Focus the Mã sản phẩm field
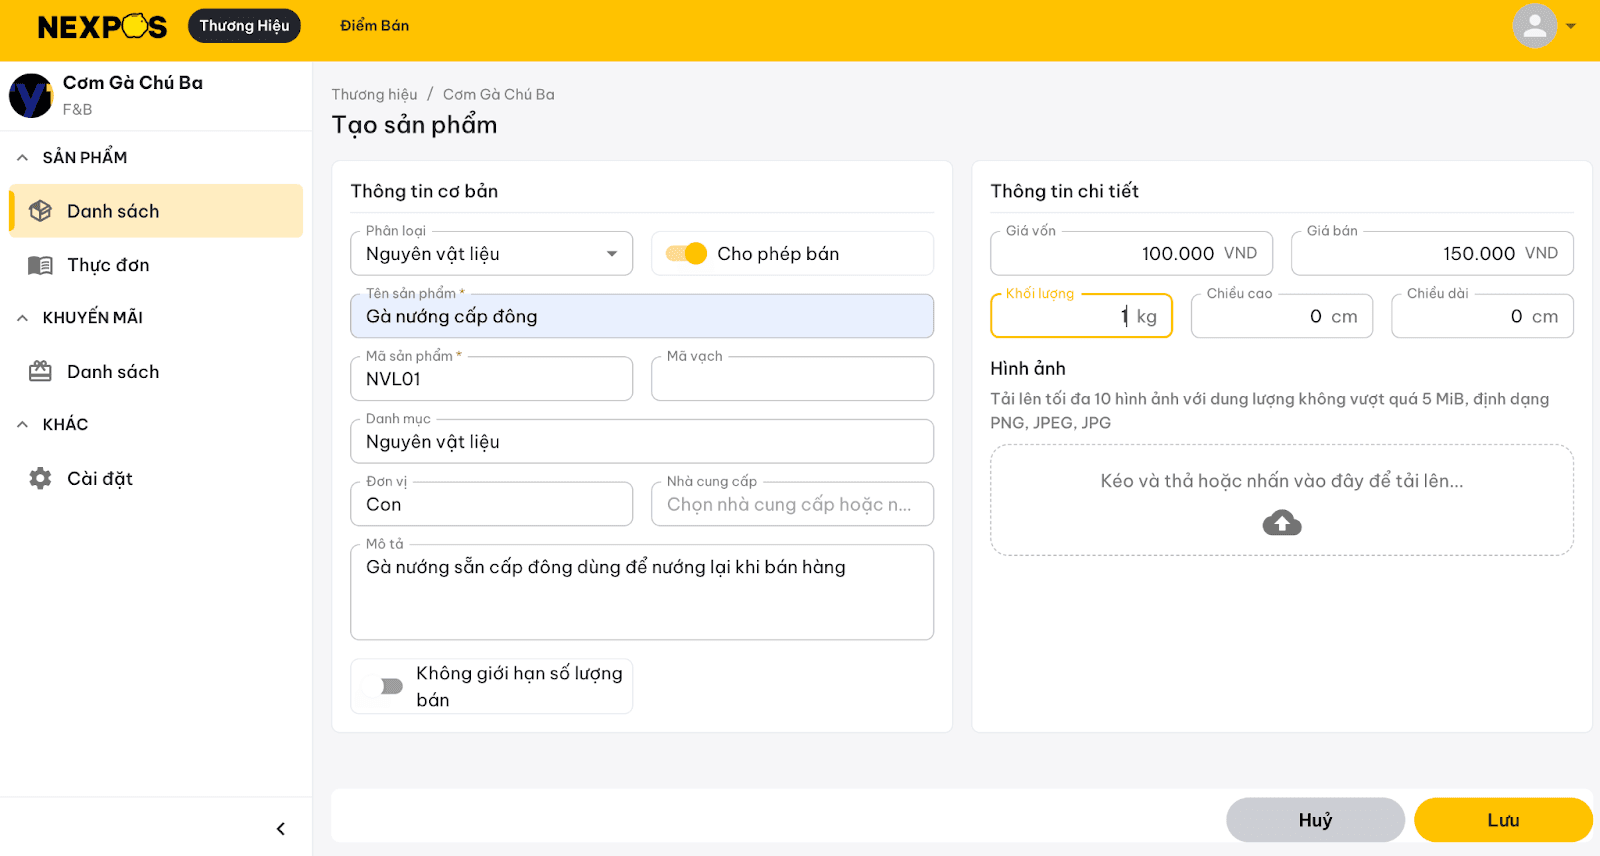1600x856 pixels. point(491,379)
